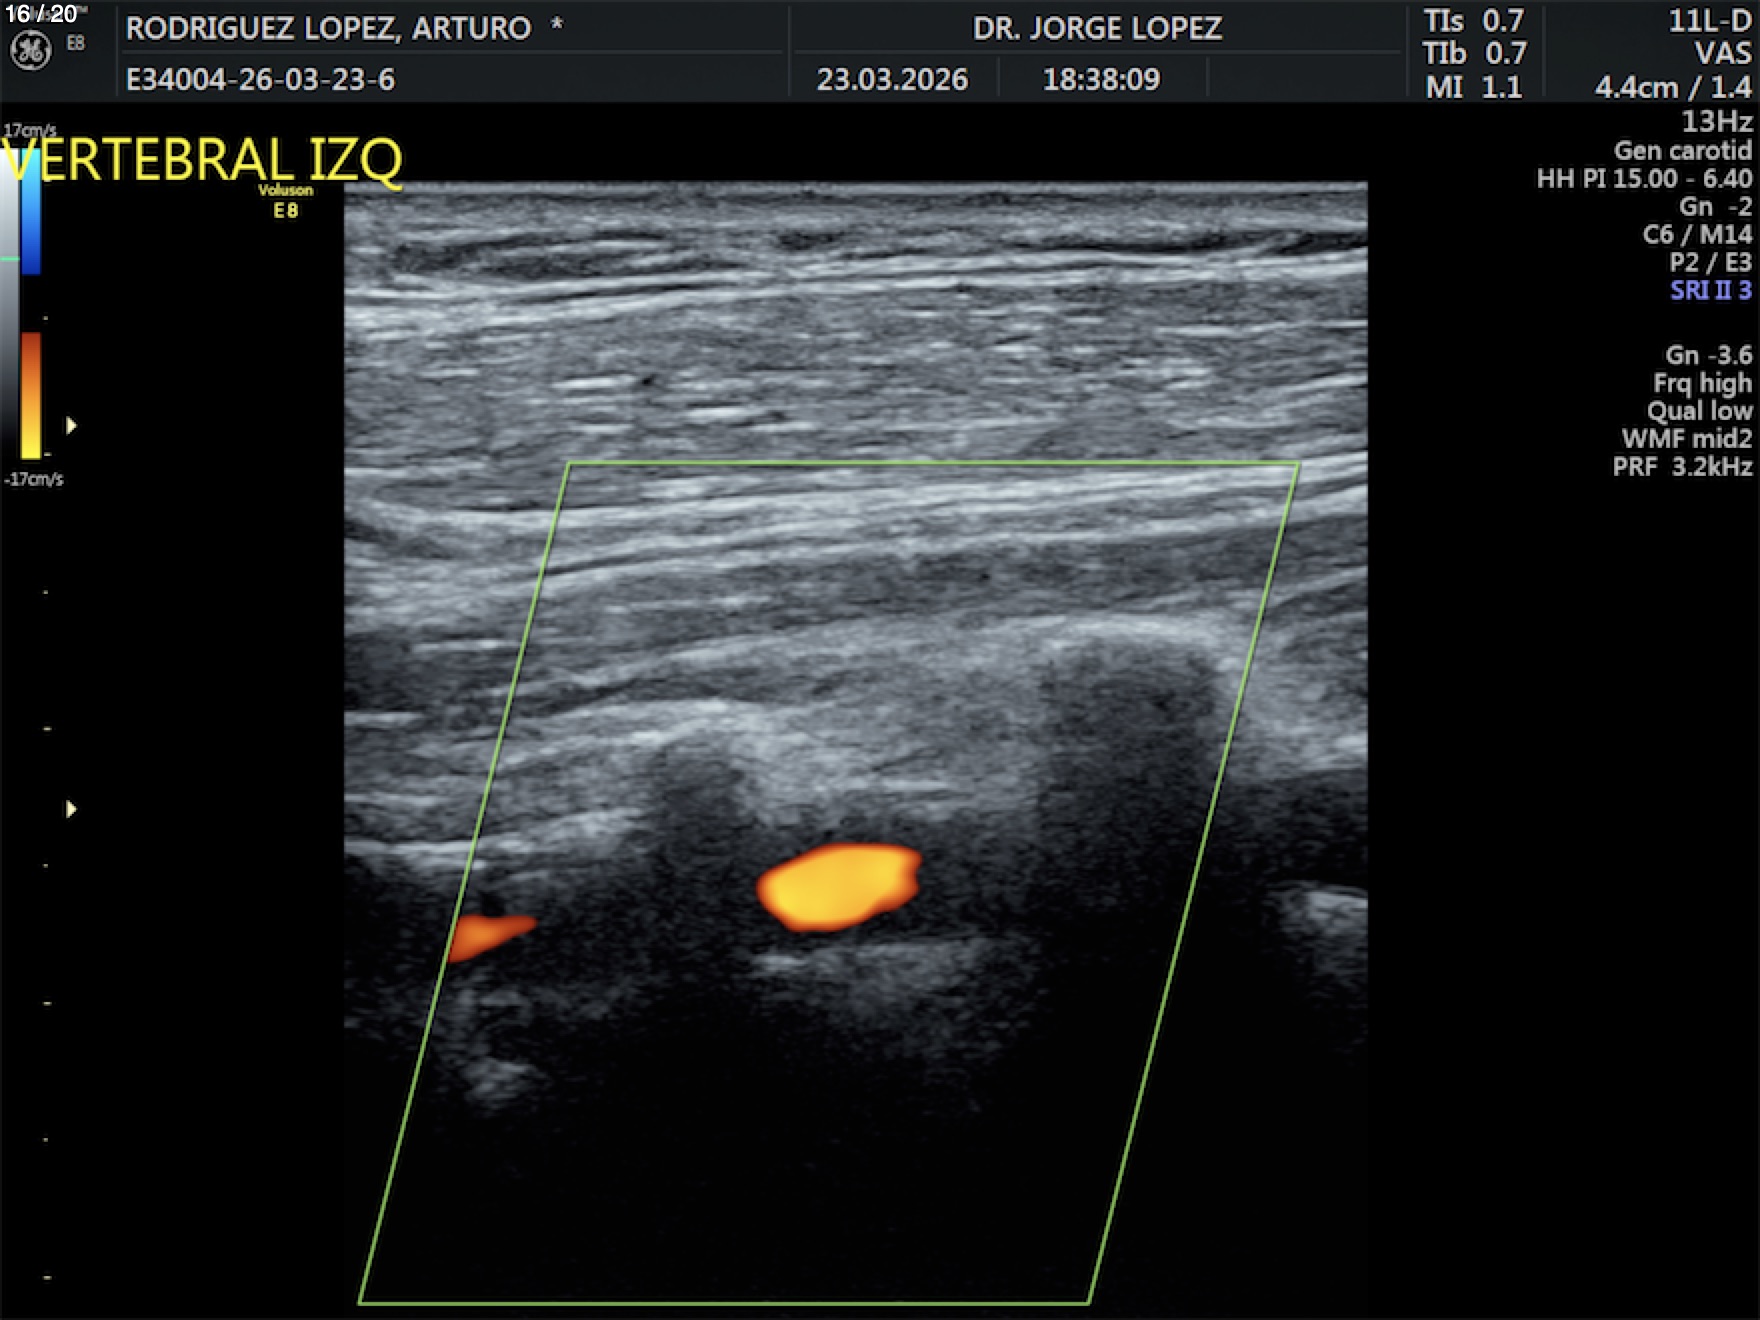Screen dimensions: 1760x1320
Task: Select the VERTEBRAL IZQ annotation text
Action: pyautogui.click(x=203, y=160)
